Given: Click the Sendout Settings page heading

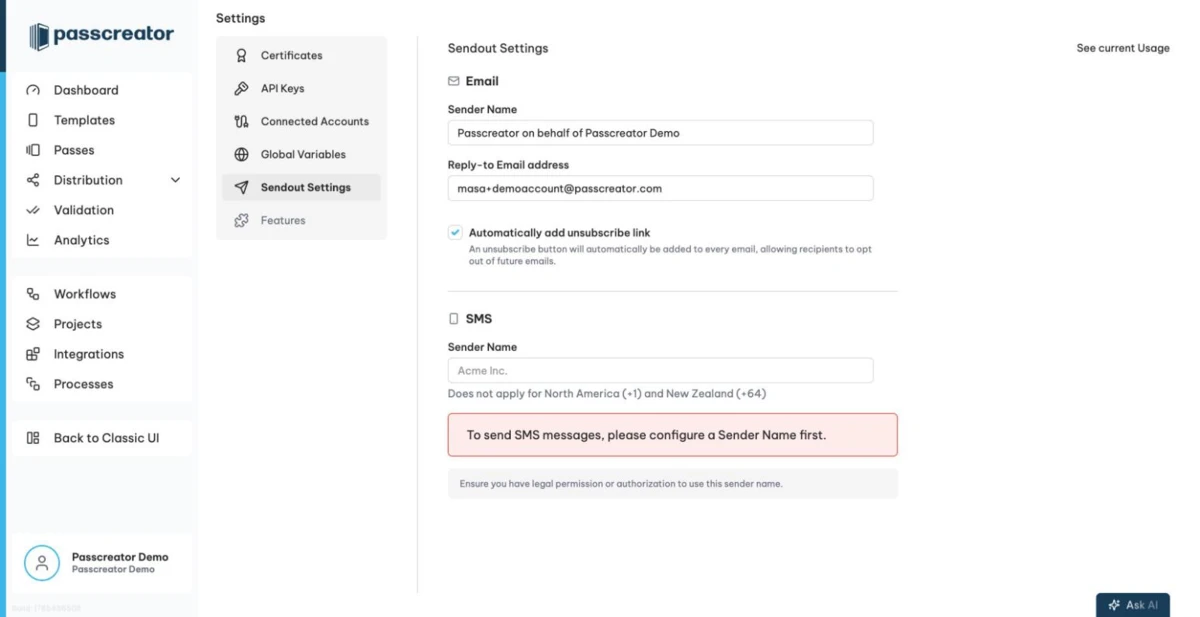Looking at the screenshot, I should tap(498, 48).
